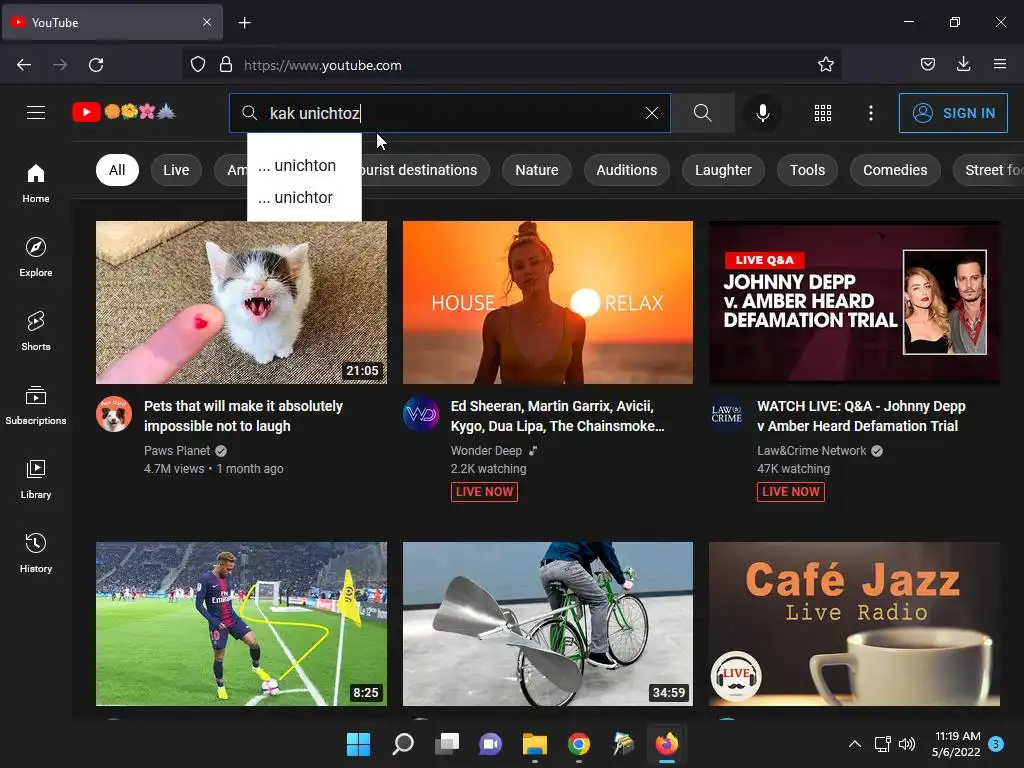Reload the page in Firefox

tap(96, 65)
